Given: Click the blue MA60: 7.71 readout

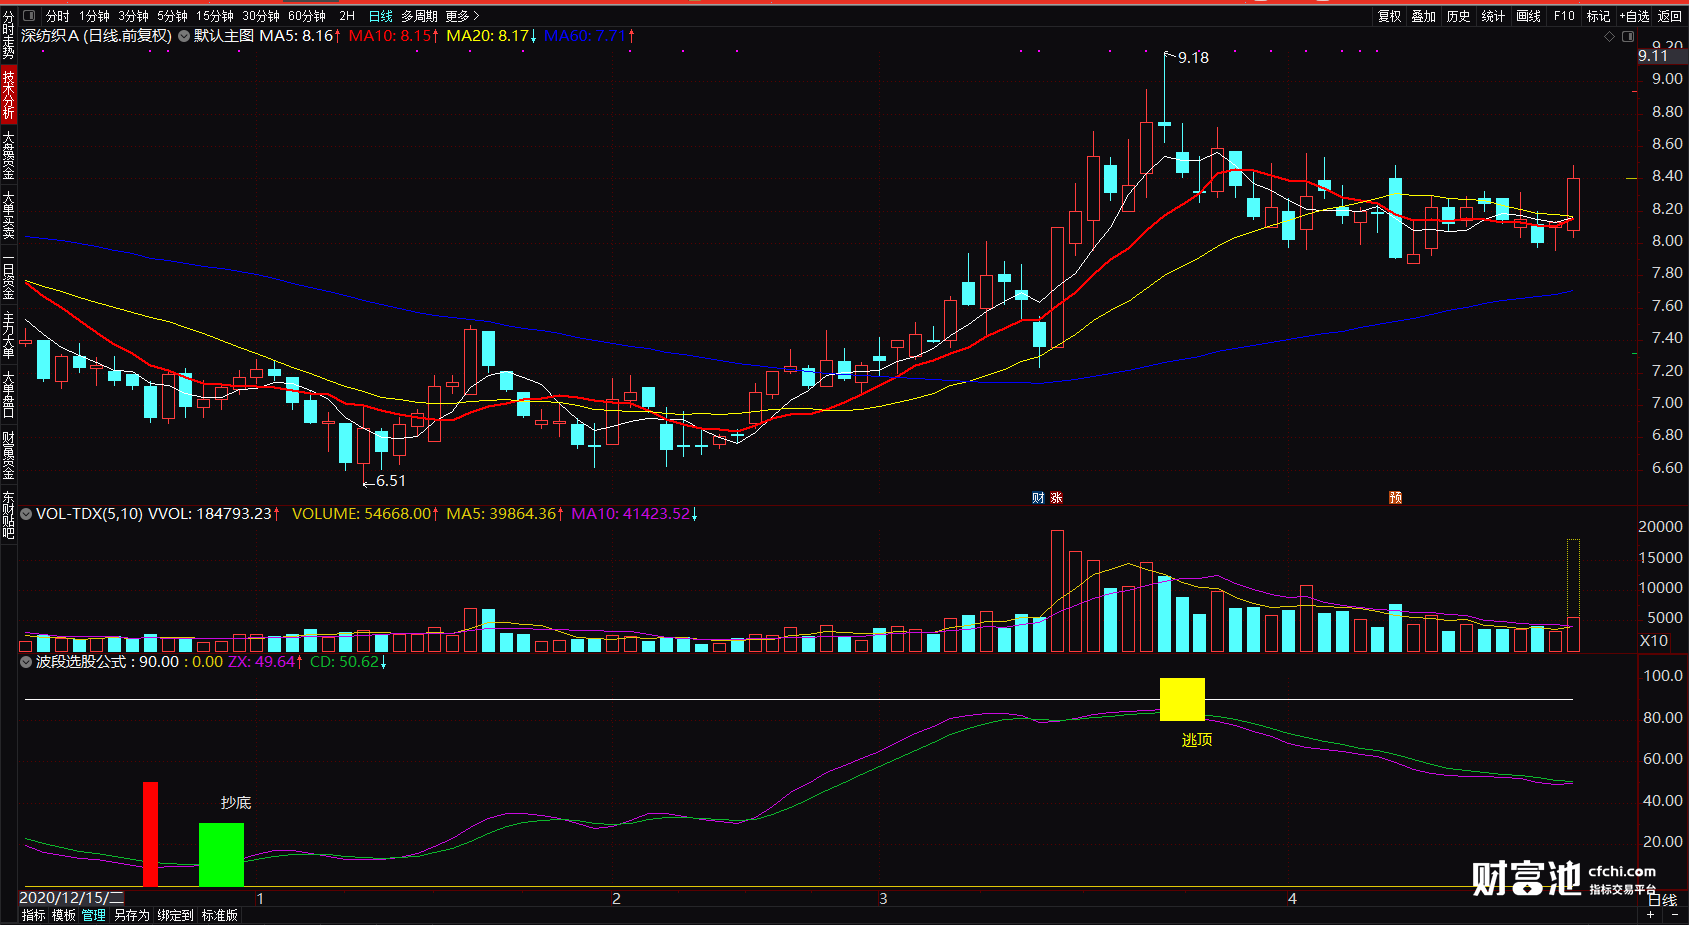Looking at the screenshot, I should pos(589,36).
